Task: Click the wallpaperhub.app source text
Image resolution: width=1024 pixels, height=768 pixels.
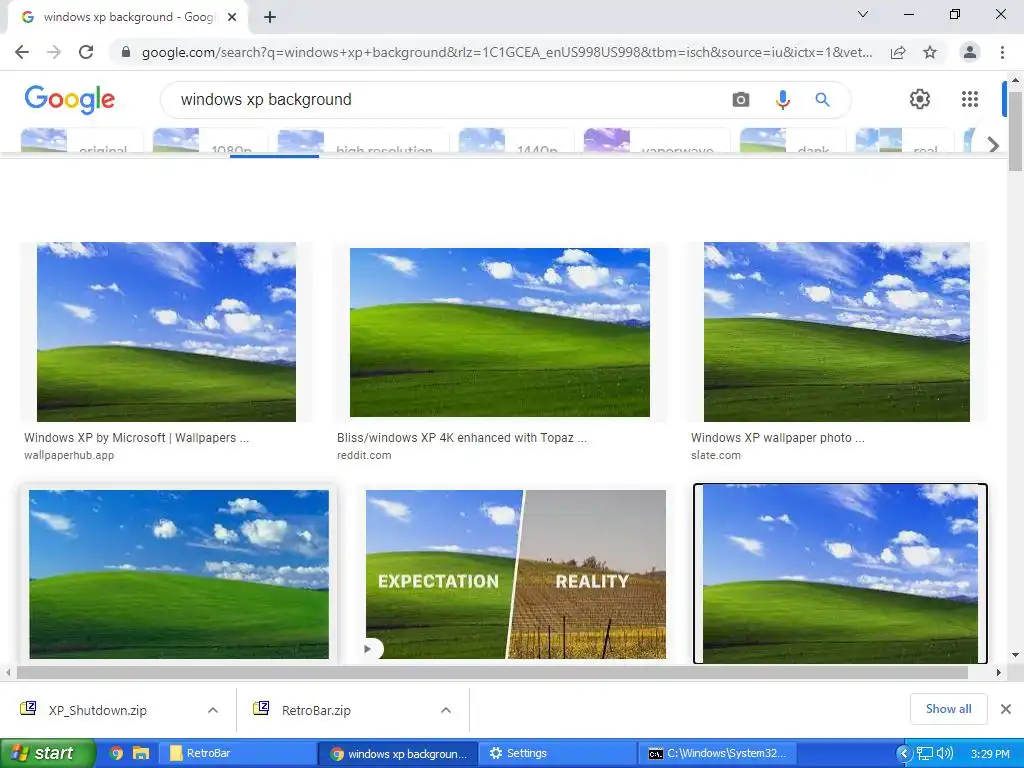Action: [69, 455]
